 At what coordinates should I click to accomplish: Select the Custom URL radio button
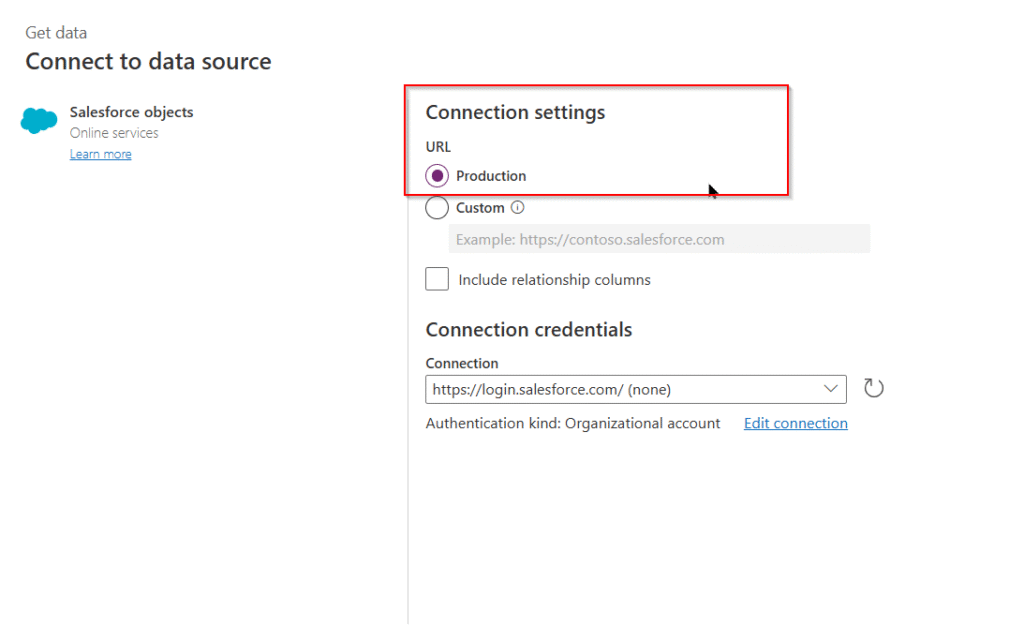click(437, 208)
